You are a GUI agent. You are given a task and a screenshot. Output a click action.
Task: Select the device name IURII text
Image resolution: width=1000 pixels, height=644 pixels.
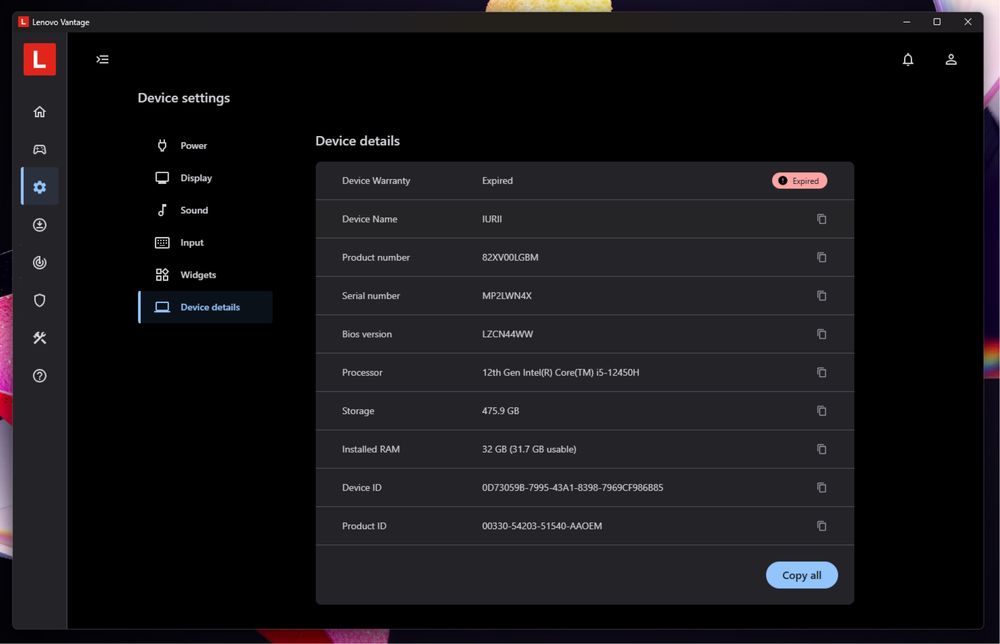(492, 219)
